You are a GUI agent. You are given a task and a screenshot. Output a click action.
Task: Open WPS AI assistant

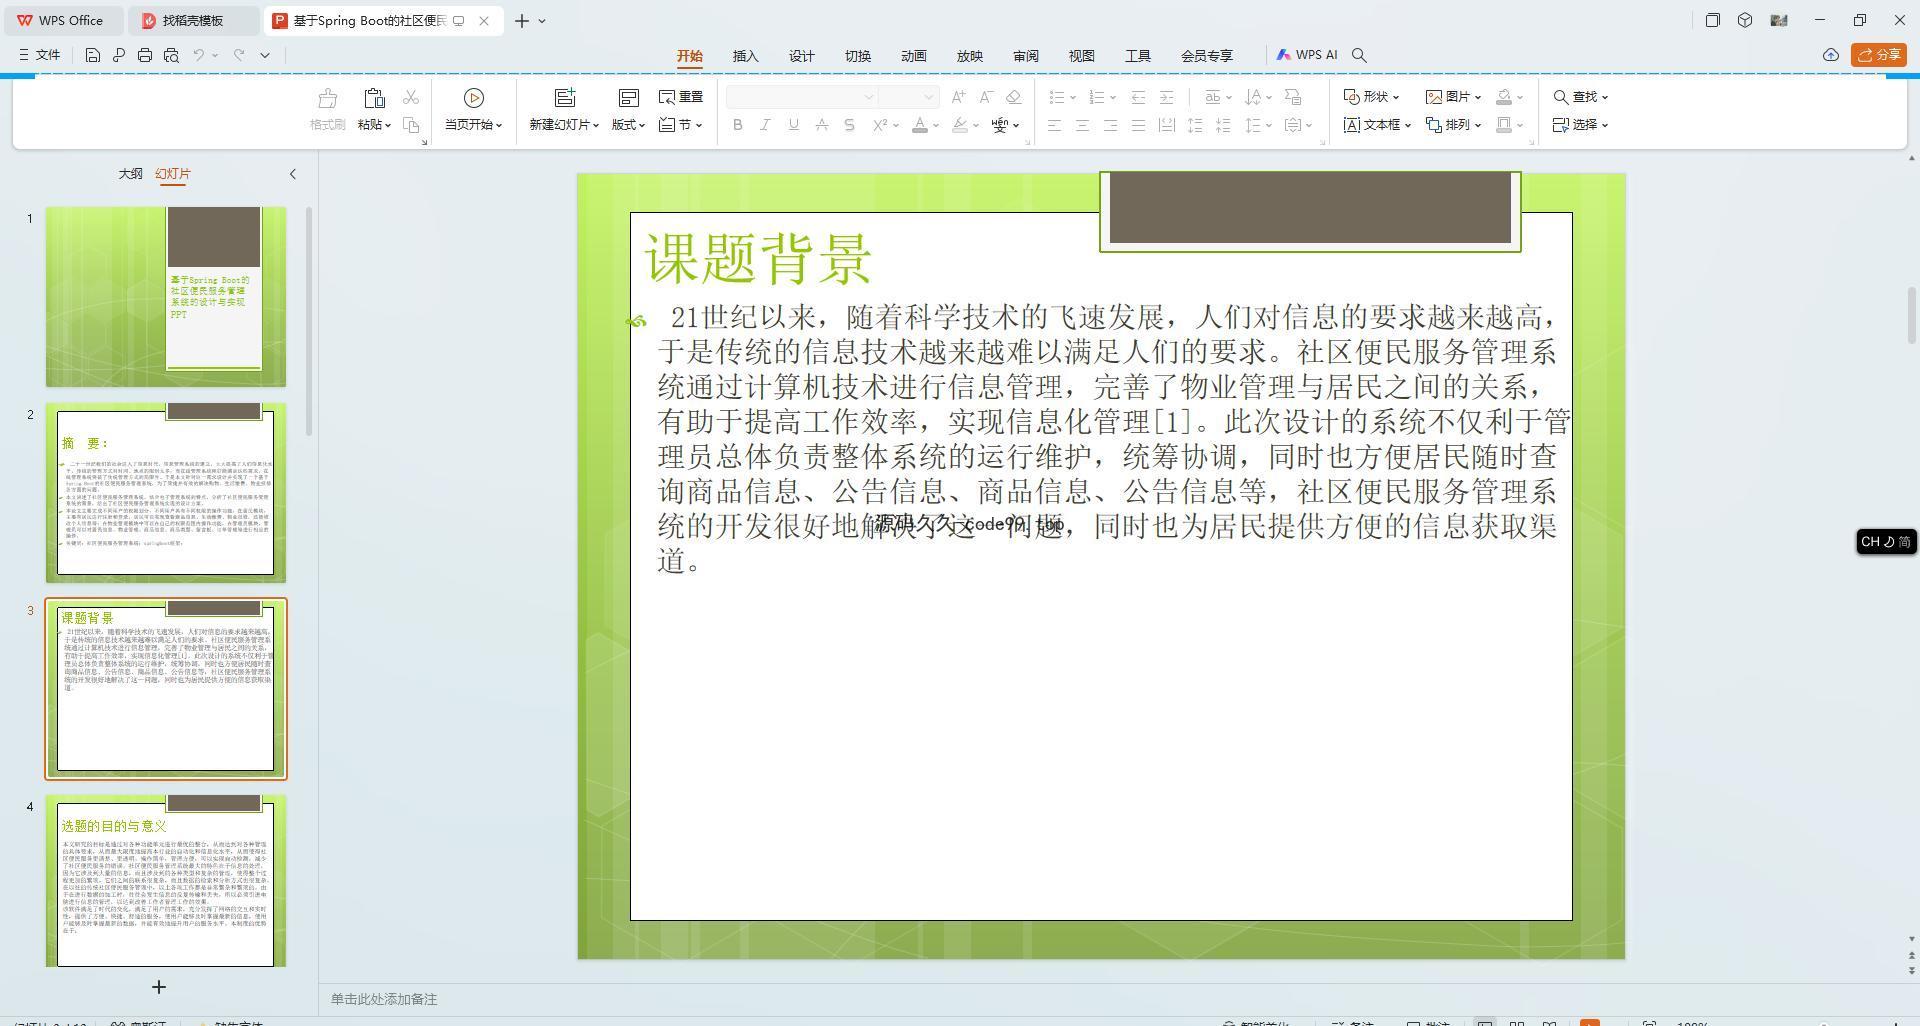coord(1306,55)
